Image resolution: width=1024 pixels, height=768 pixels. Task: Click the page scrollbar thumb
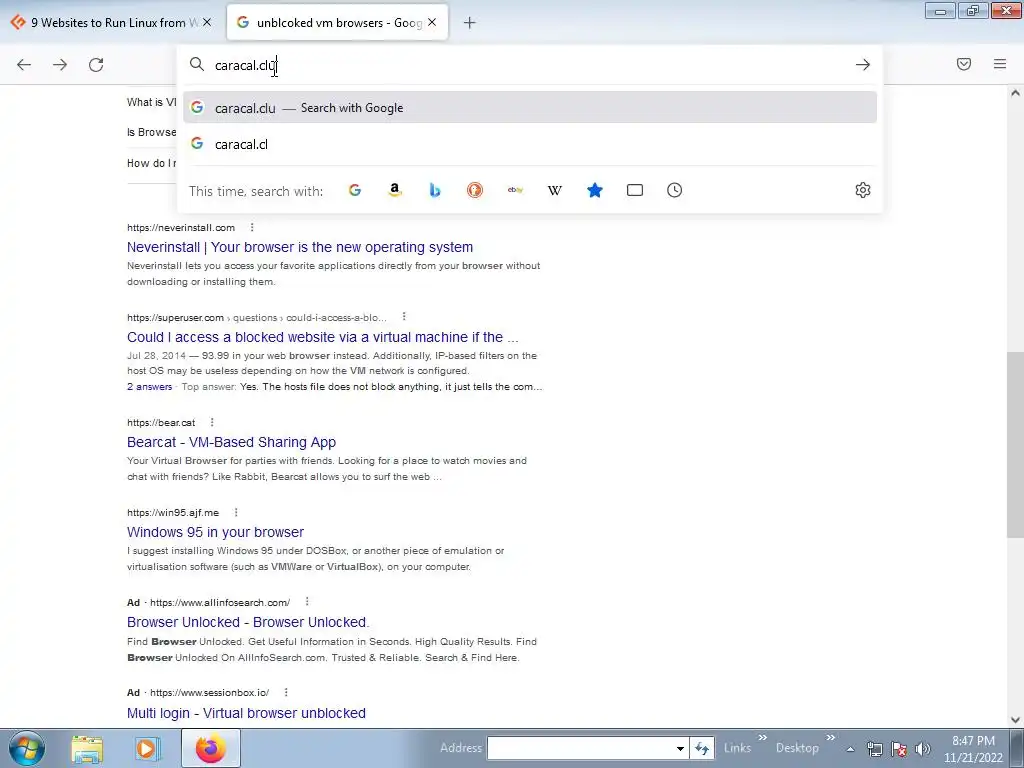(x=1015, y=443)
